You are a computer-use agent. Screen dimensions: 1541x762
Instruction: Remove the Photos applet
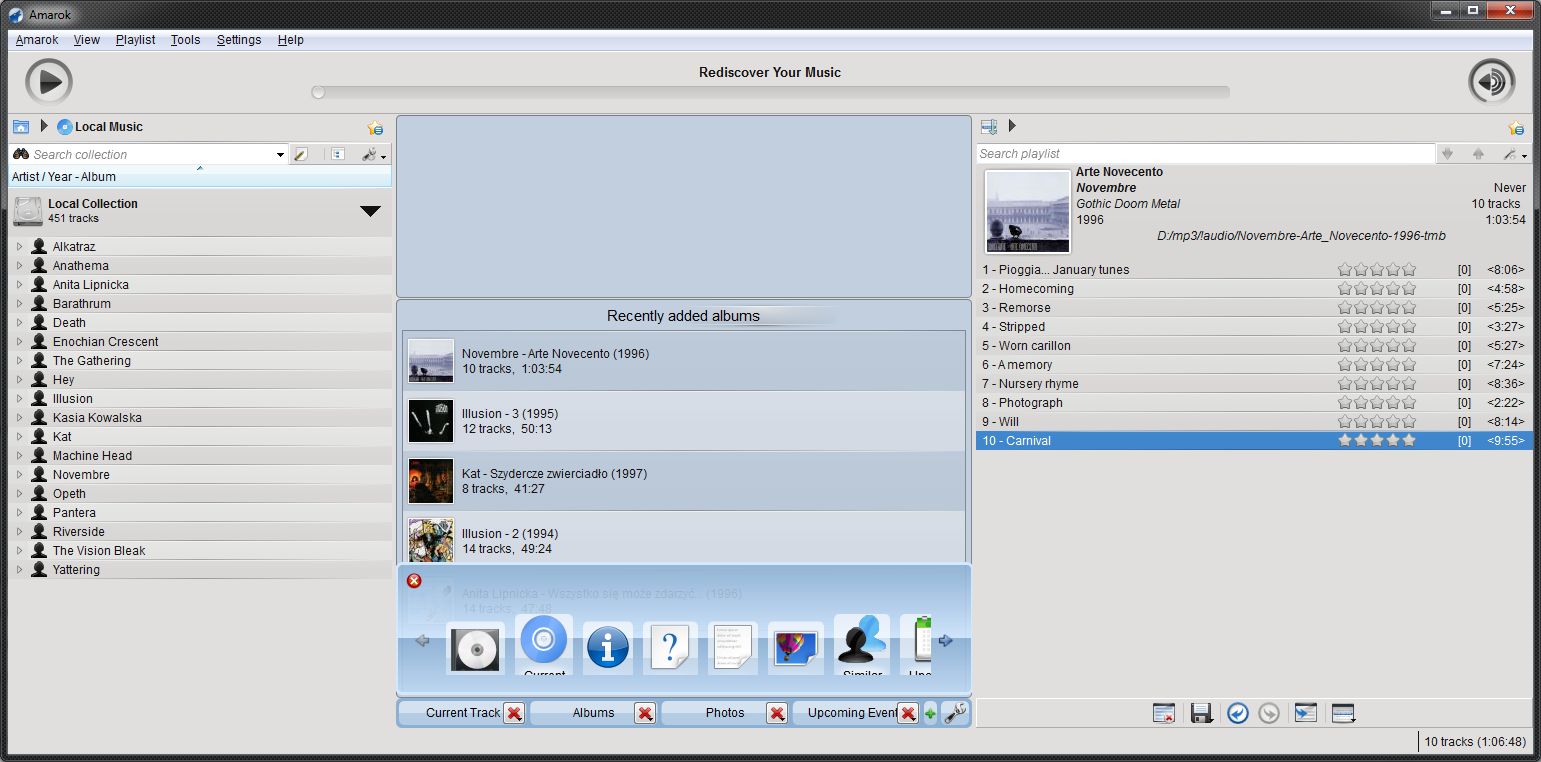point(777,713)
